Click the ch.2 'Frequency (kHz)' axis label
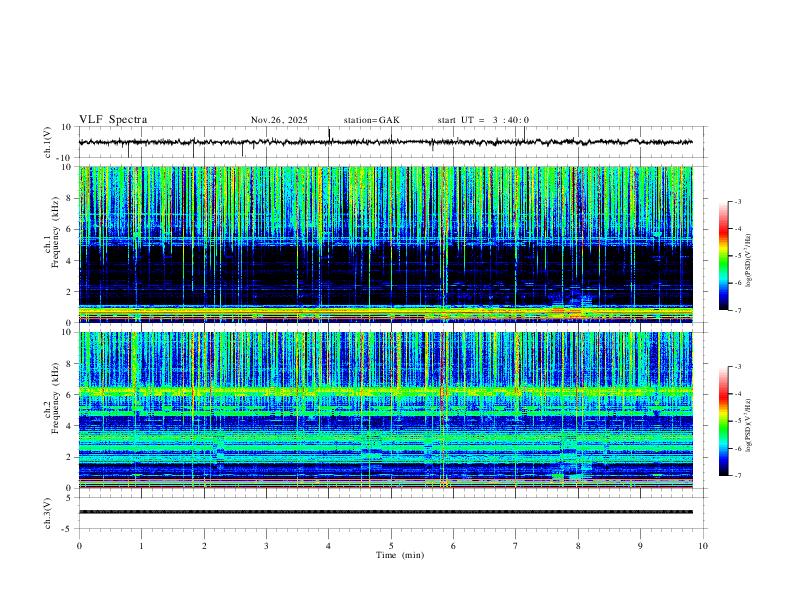The height and width of the screenshot is (612, 792). pos(55,398)
